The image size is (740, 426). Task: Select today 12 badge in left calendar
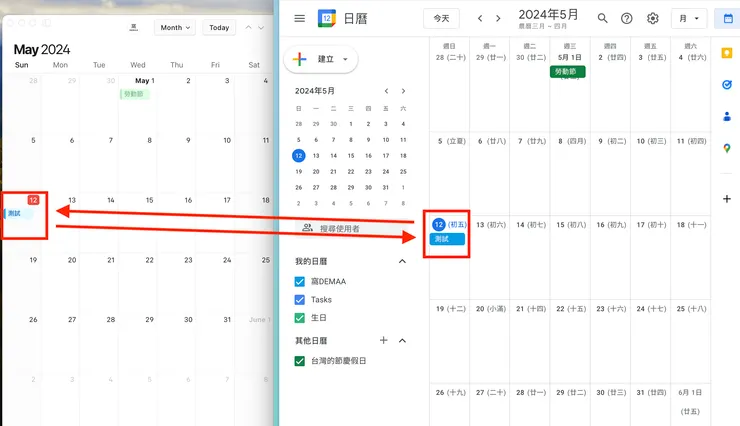[x=33, y=200]
